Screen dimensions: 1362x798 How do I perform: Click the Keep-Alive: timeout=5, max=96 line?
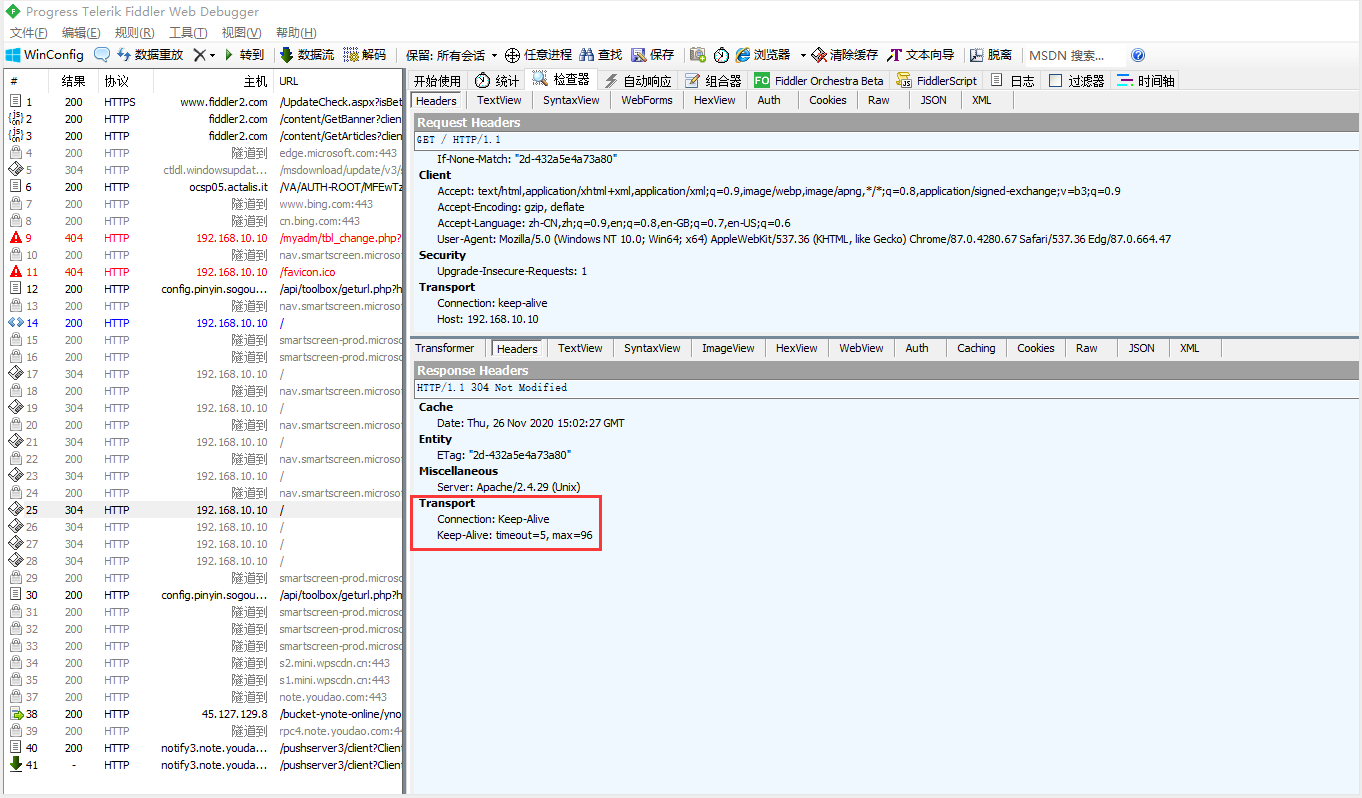(514, 535)
